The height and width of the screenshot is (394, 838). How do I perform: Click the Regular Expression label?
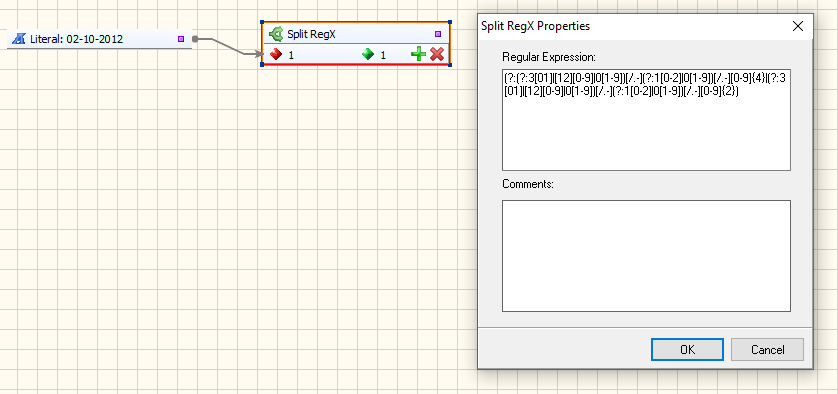549,57
